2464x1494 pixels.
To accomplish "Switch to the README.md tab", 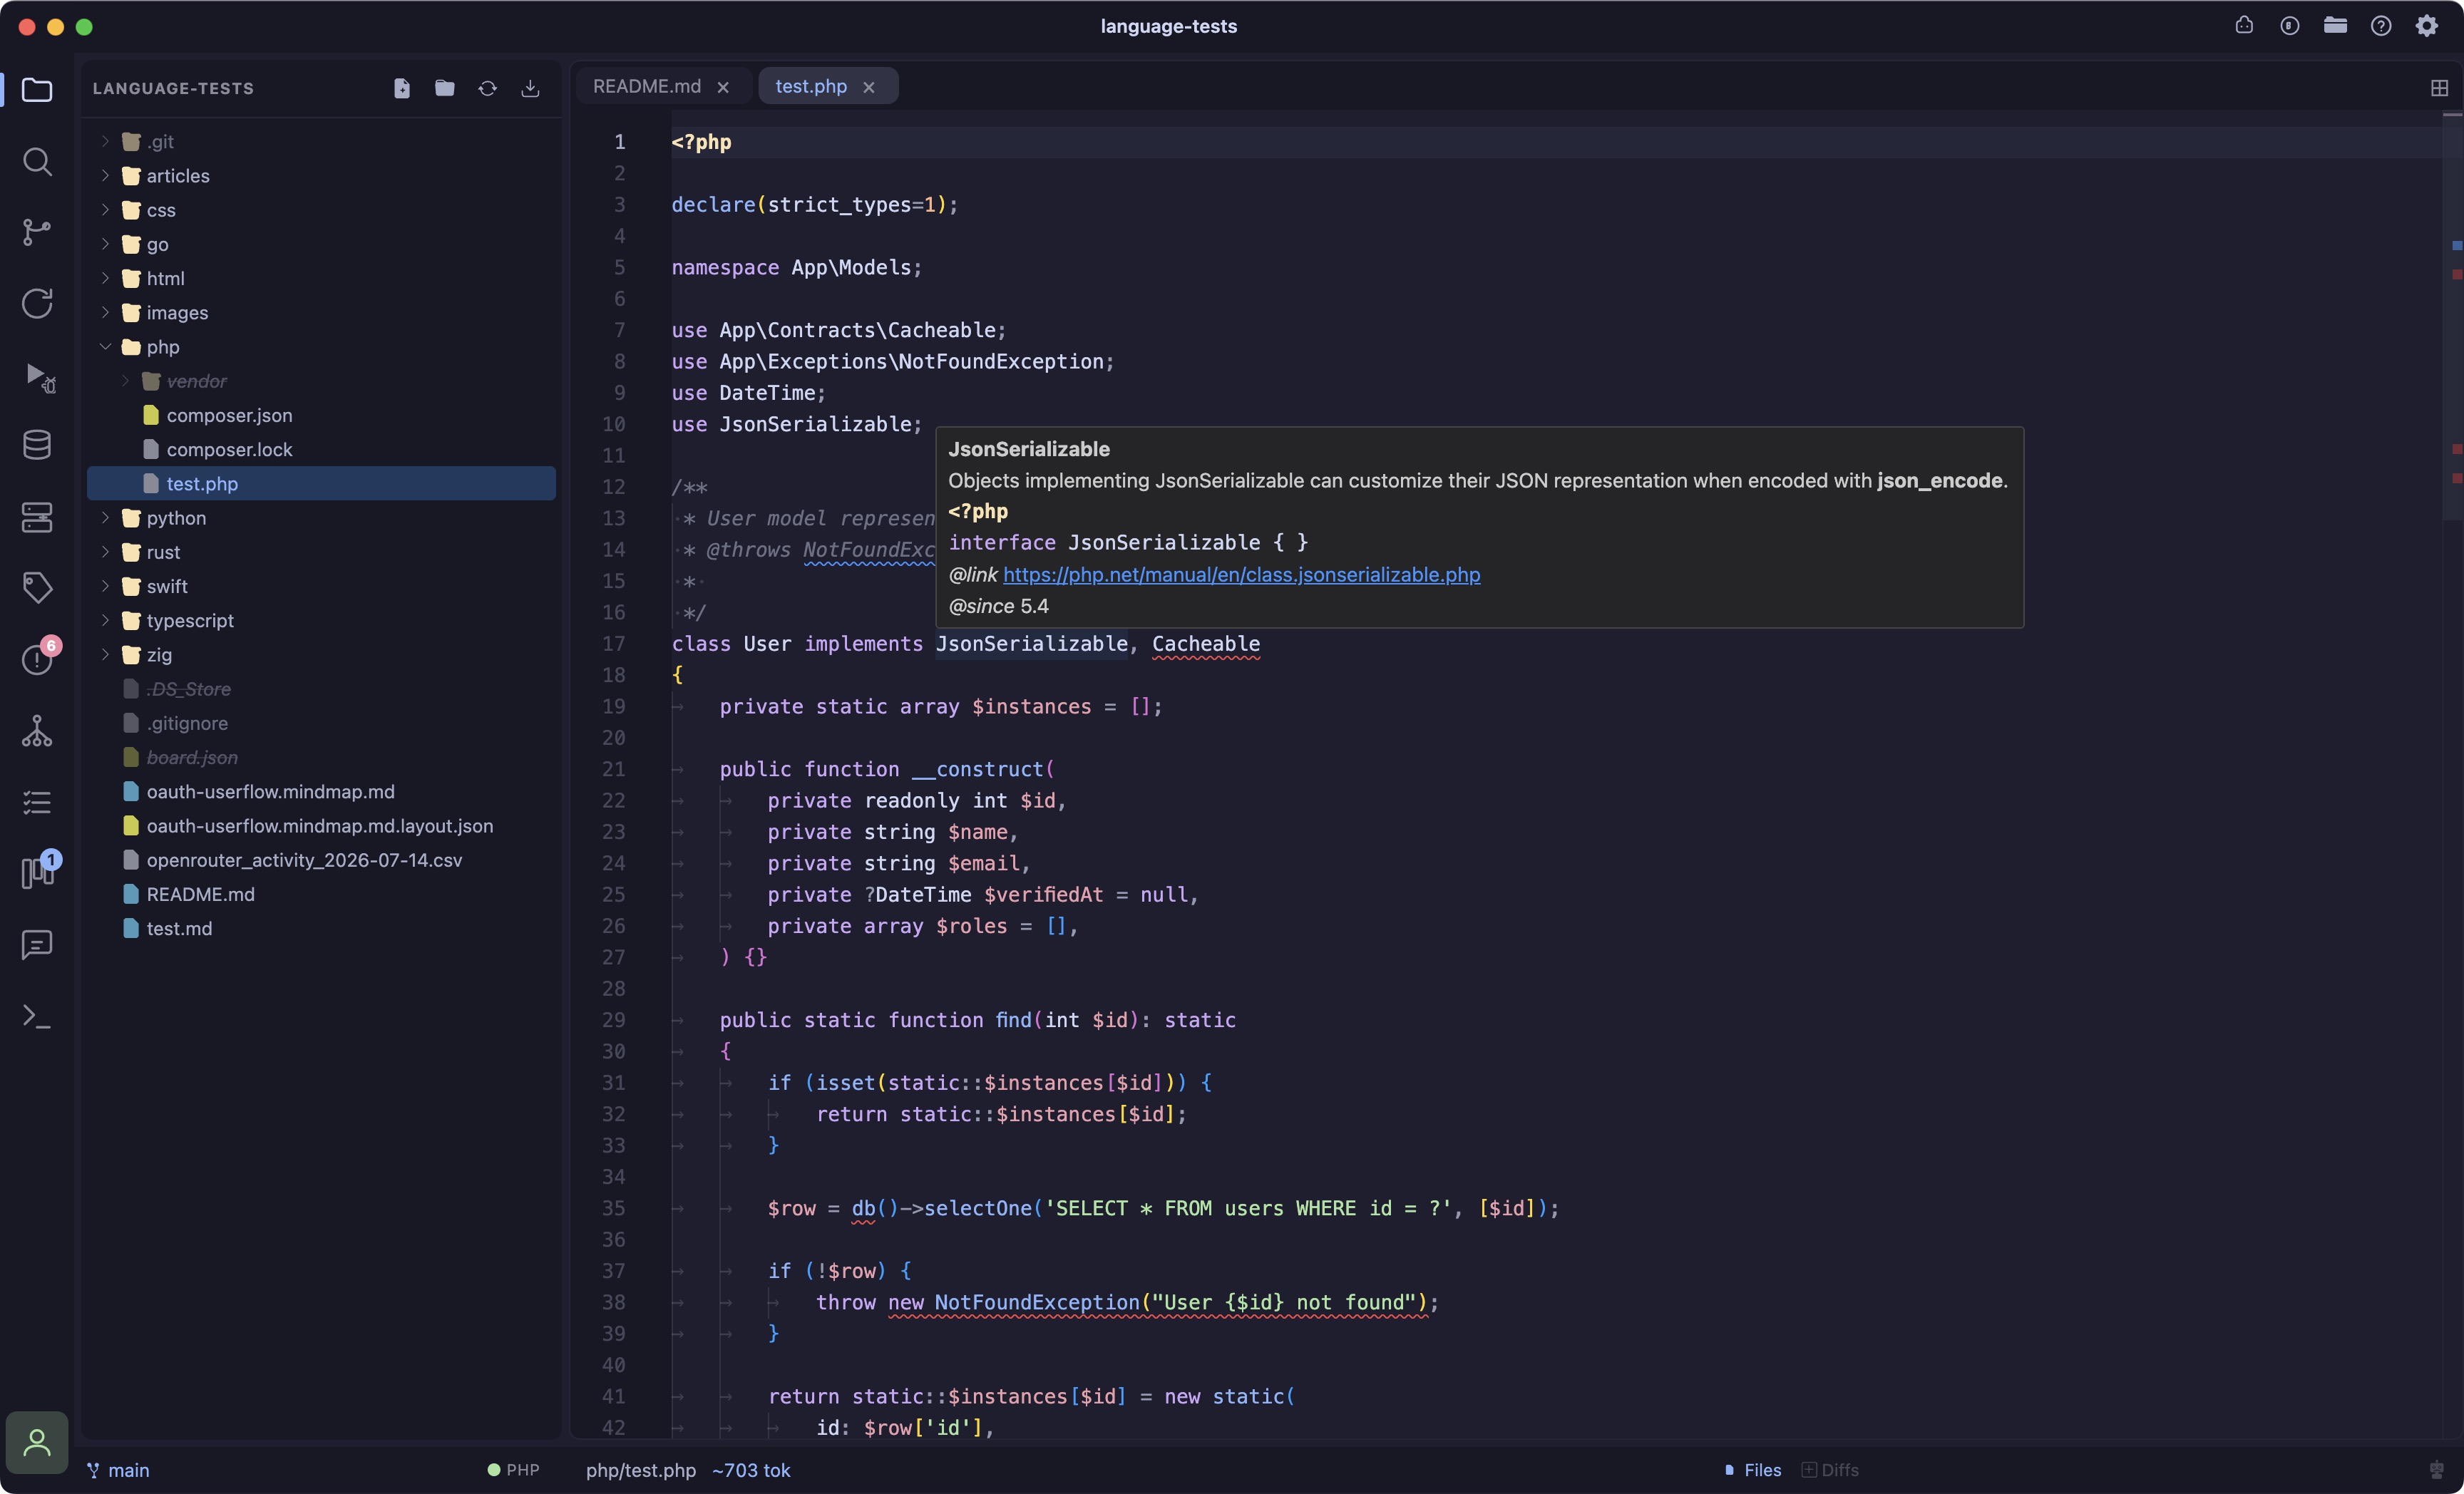I will pyautogui.click(x=647, y=86).
